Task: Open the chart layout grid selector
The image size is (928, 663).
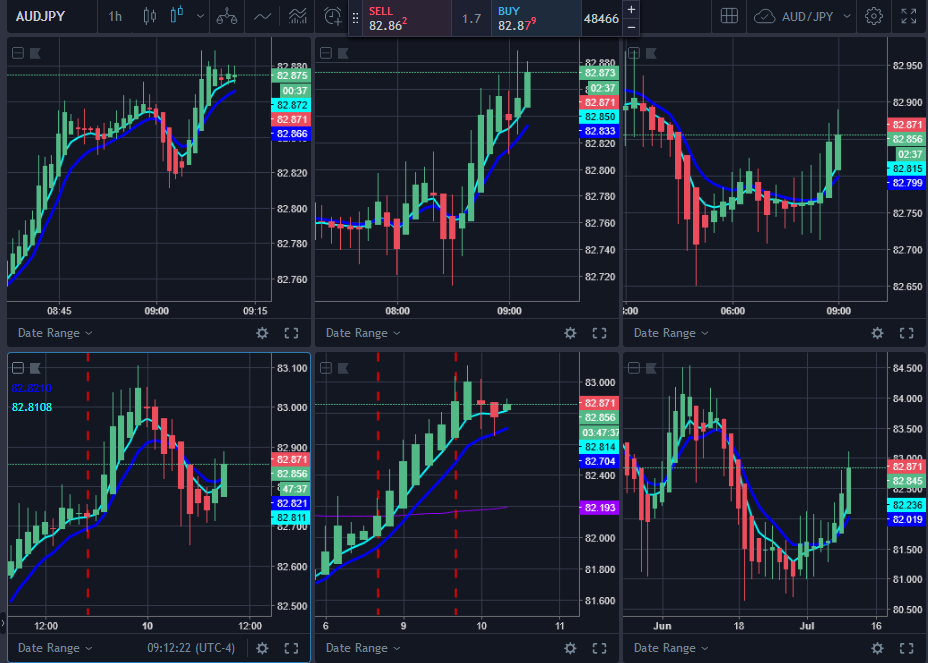Action: 730,16
